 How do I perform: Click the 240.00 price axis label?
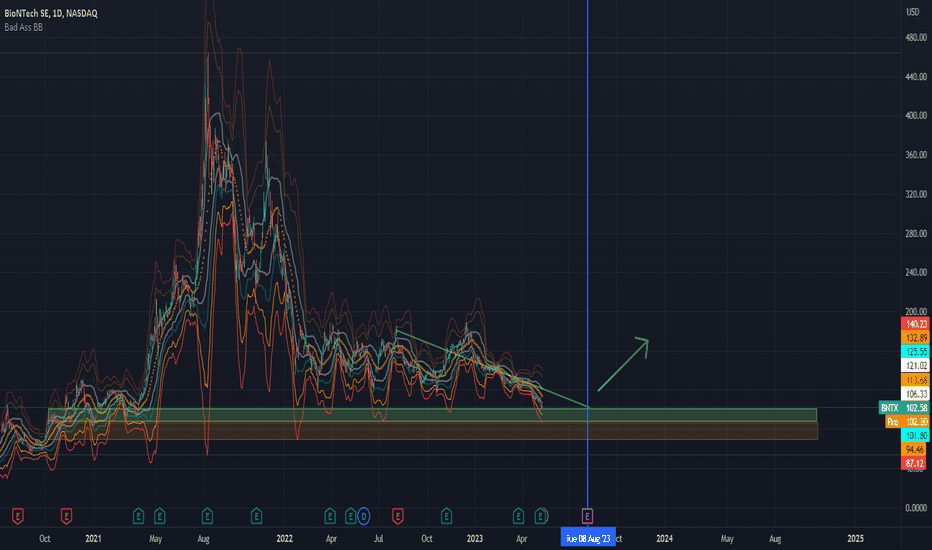click(x=915, y=272)
